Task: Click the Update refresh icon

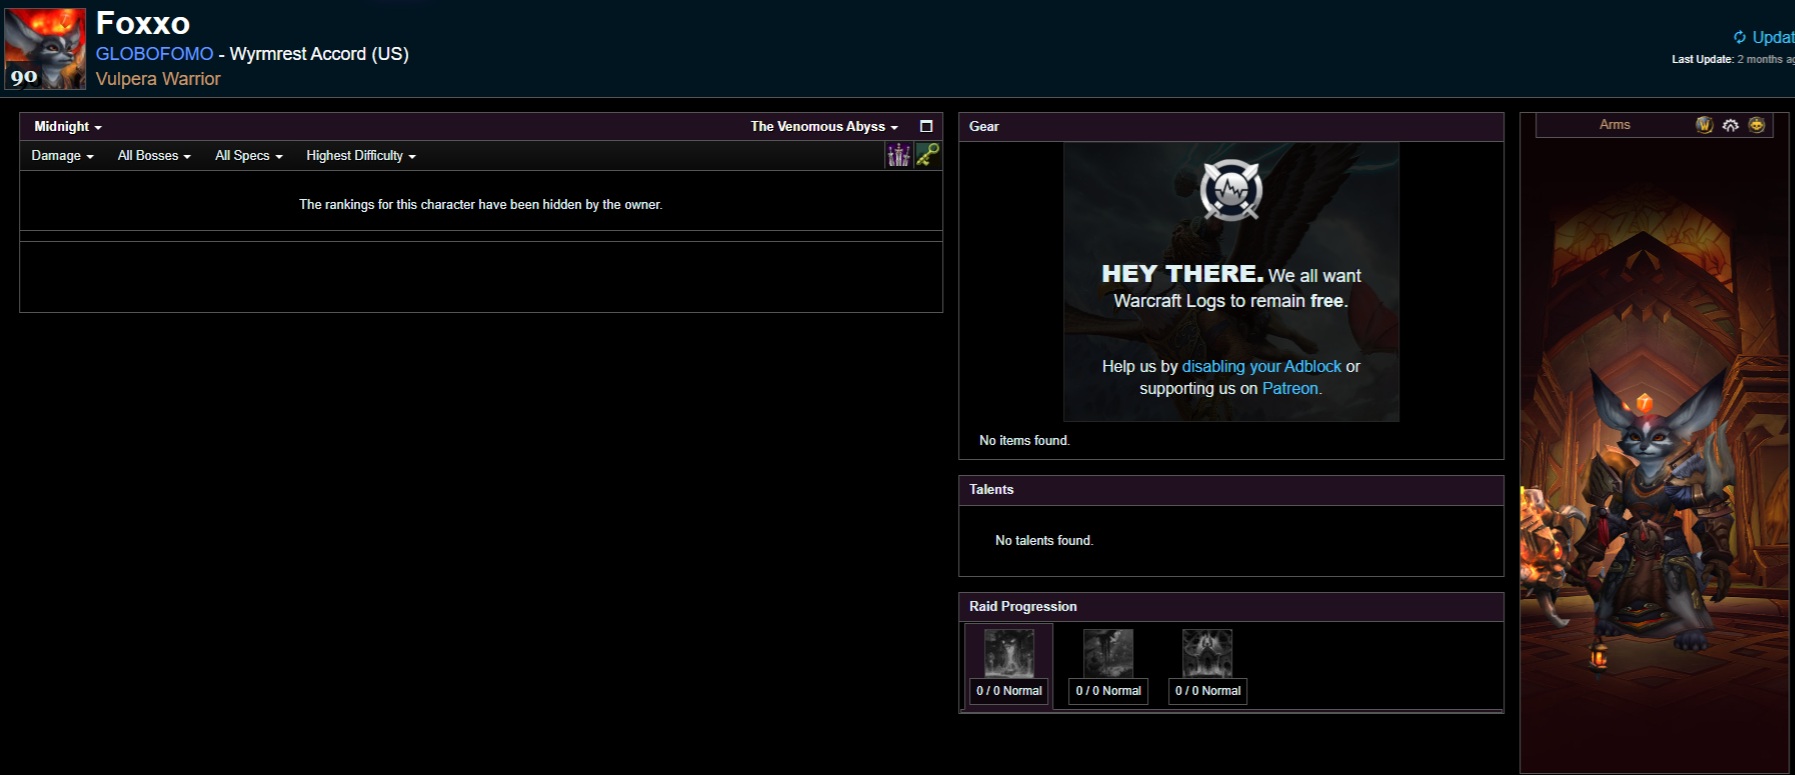Action: [x=1740, y=37]
